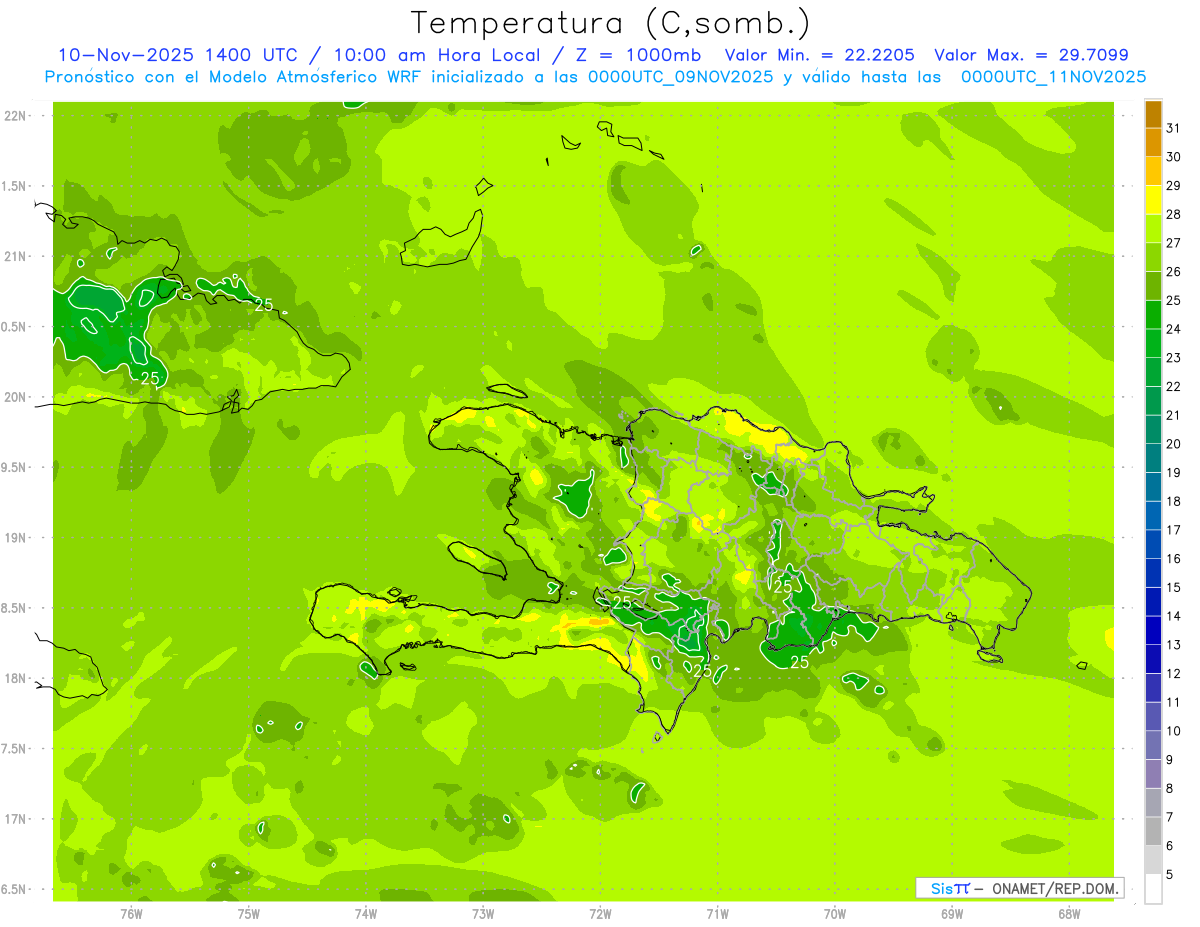Pick the green swatch between legend values 24 and 25
The width and height of the screenshot is (1200, 927).
click(x=1153, y=315)
